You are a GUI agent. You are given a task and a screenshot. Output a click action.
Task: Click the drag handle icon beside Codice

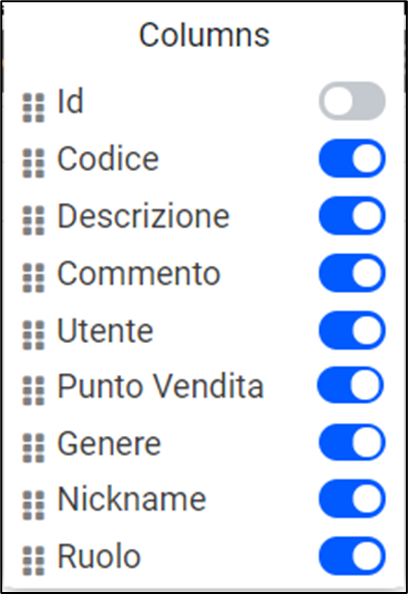[34, 164]
